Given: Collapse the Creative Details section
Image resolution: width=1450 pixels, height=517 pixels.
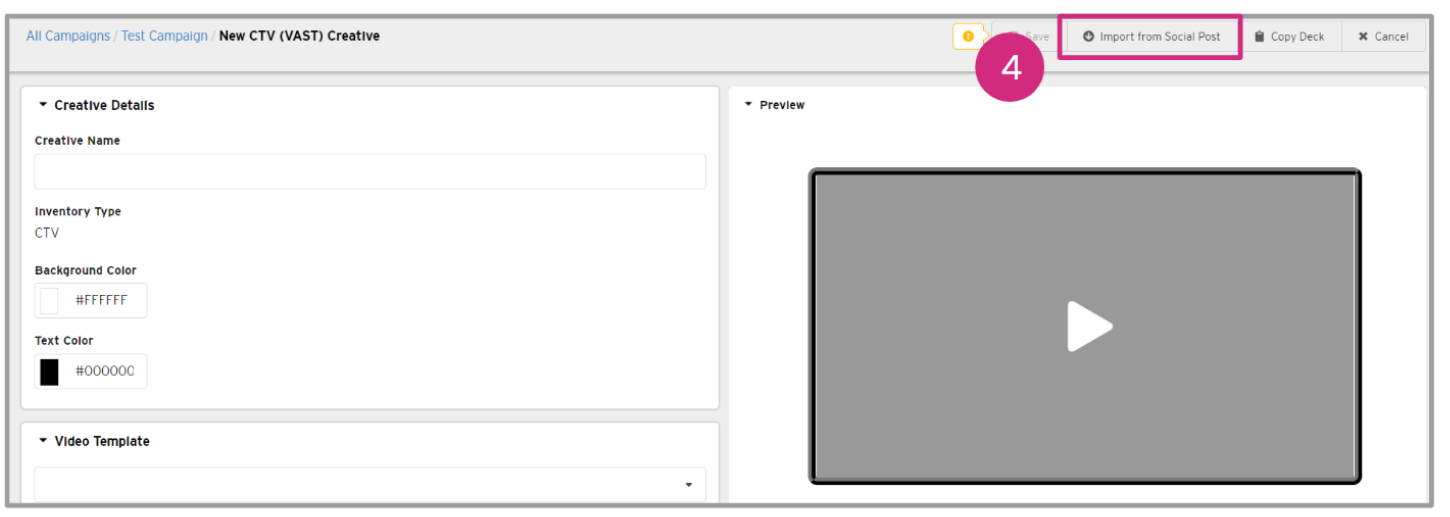Looking at the screenshot, I should coord(43,105).
